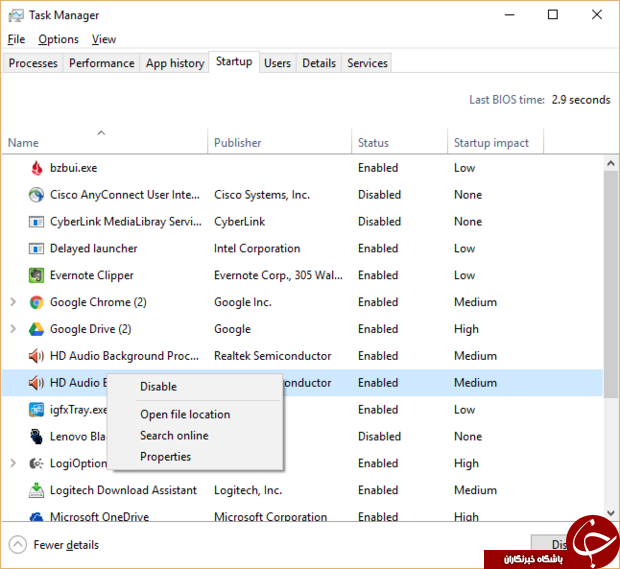Image resolution: width=620 pixels, height=569 pixels.
Task: Click the highlighted HD Audio row speaker icon
Action: tap(36, 383)
